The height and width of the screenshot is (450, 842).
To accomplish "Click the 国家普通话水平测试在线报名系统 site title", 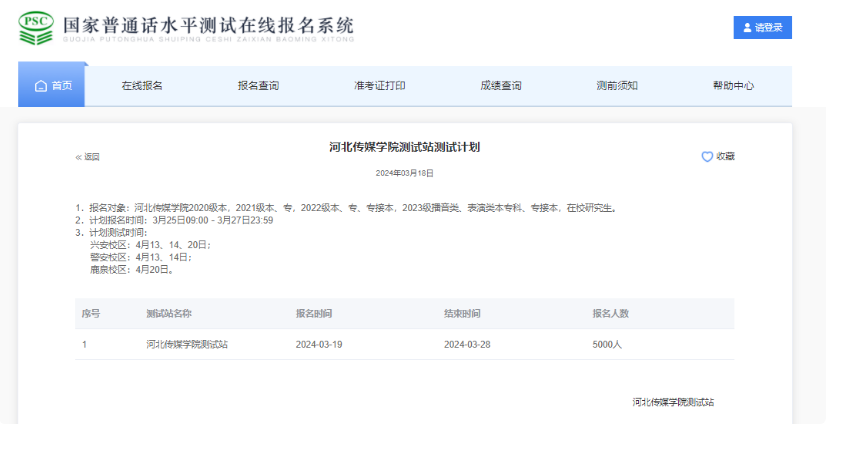I will click(x=208, y=26).
